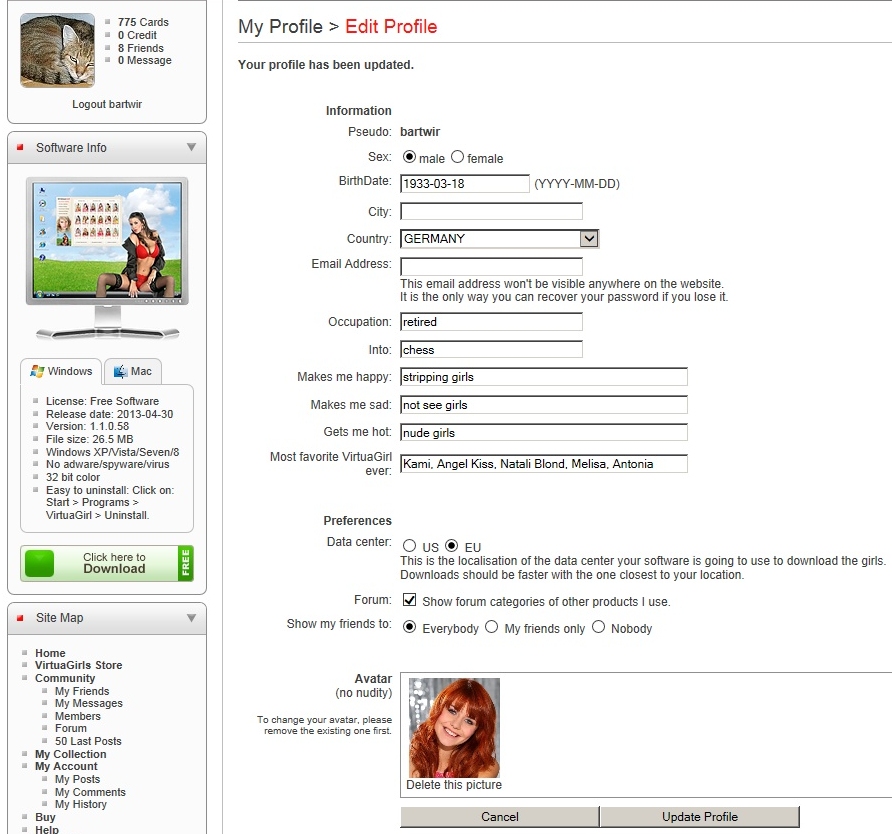Image resolution: width=892 pixels, height=834 pixels.
Task: Open the Country dropdown showing GERMANY
Action: click(x=499, y=239)
